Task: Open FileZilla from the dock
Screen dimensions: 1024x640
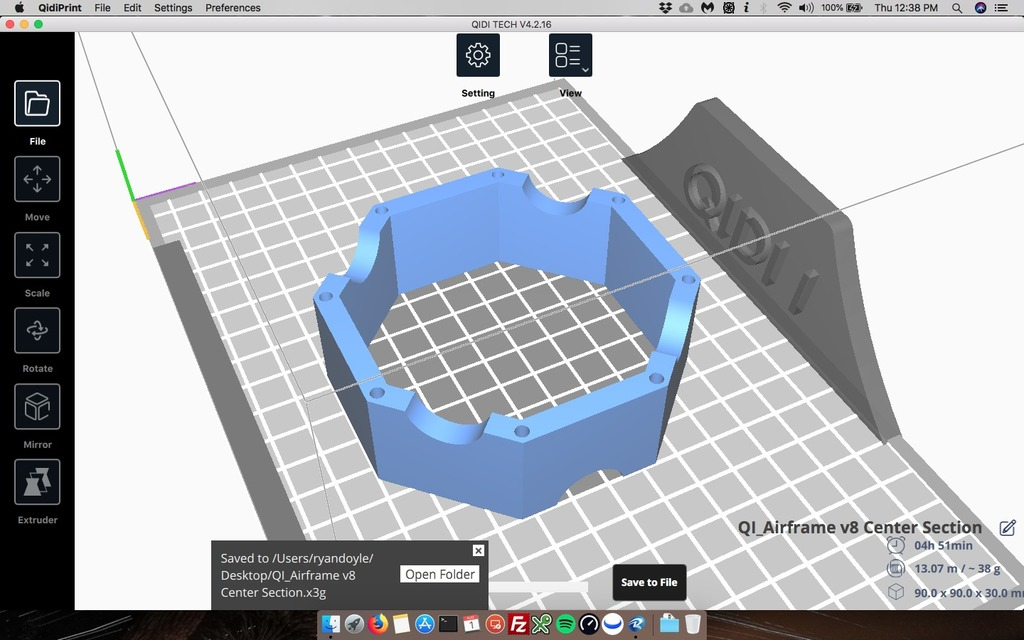Action: [x=519, y=624]
